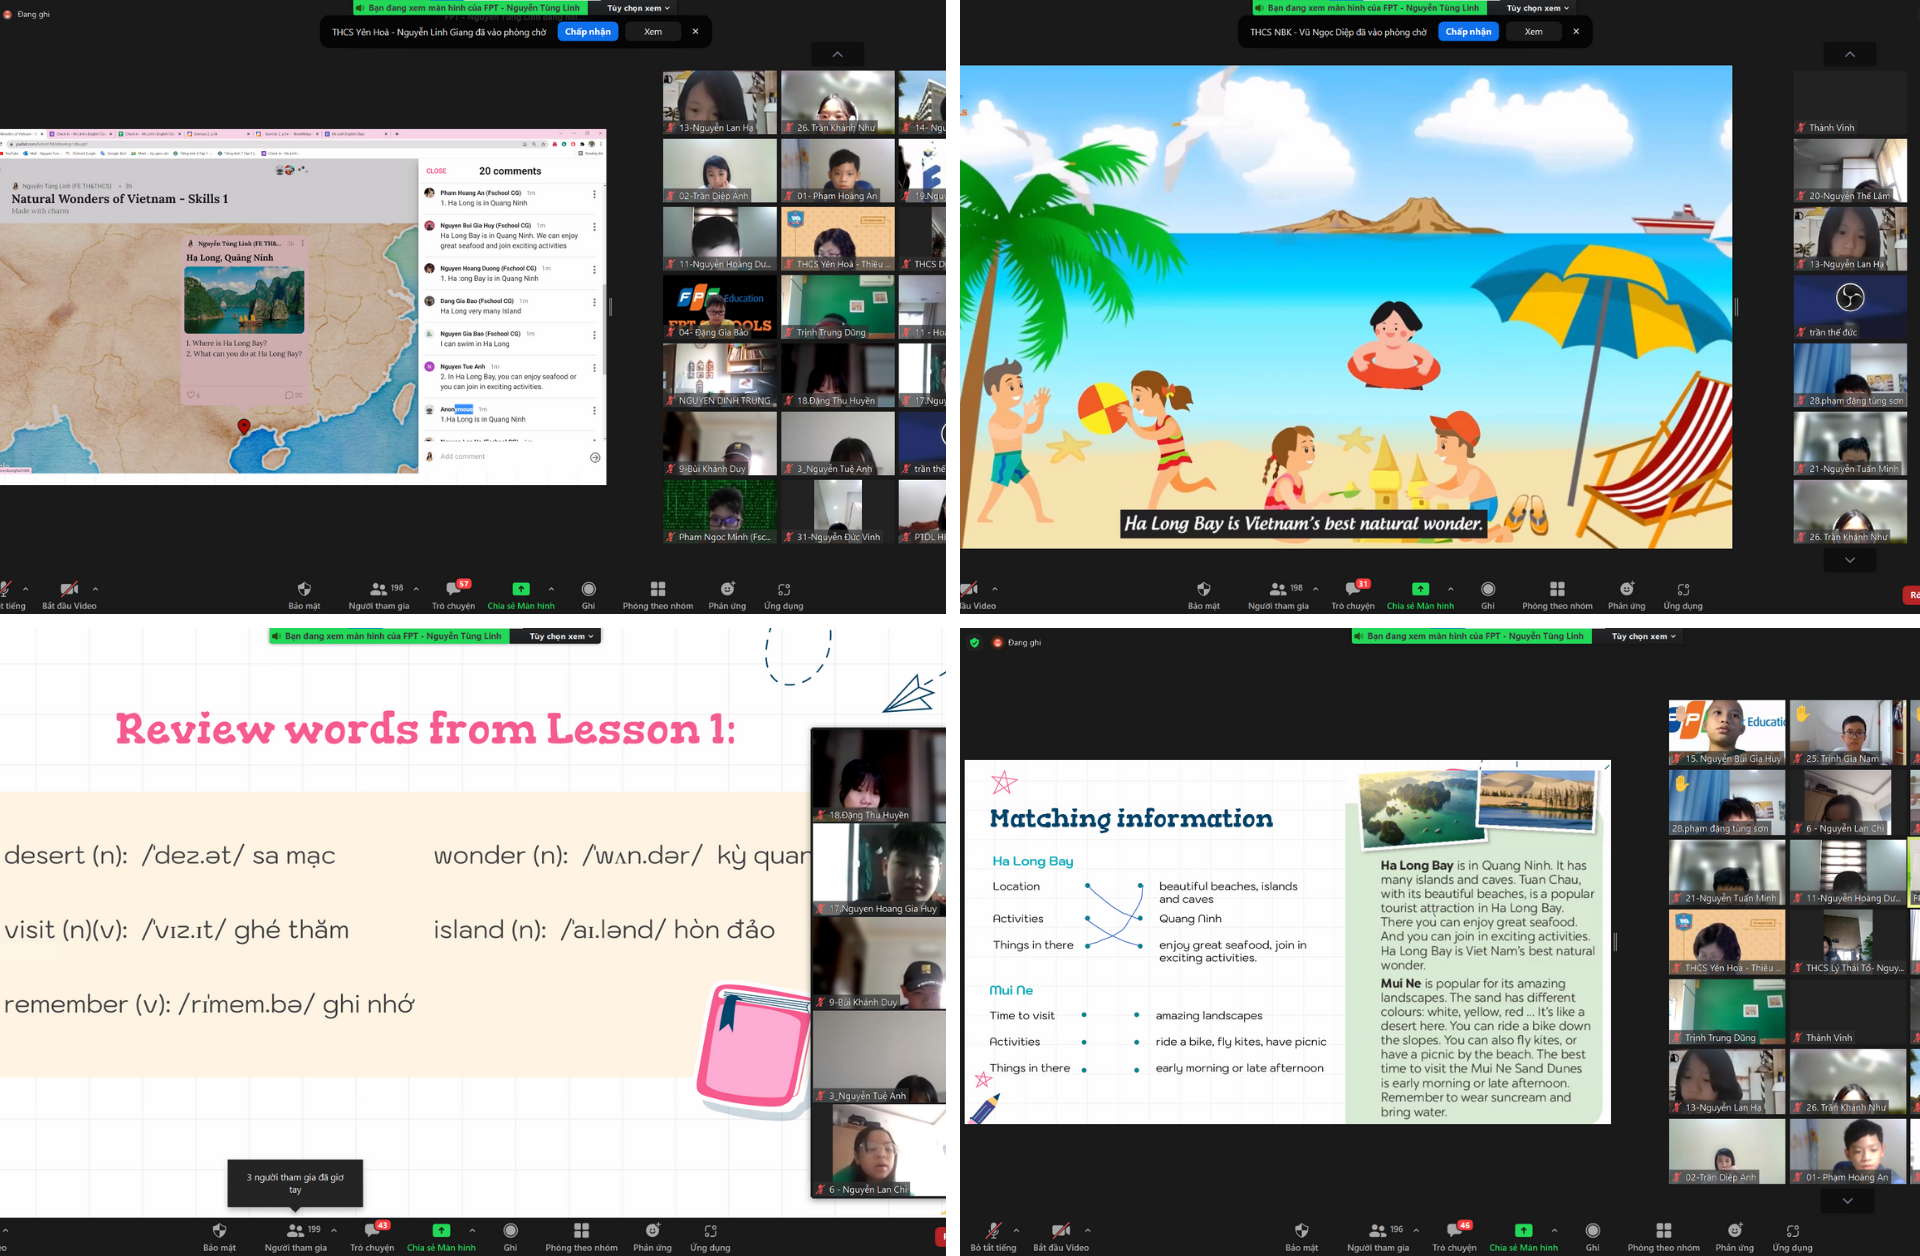Select 20-Nguyễn Thế Lâm video thumbnail
Screen dimensions: 1920x1256
coord(1850,171)
